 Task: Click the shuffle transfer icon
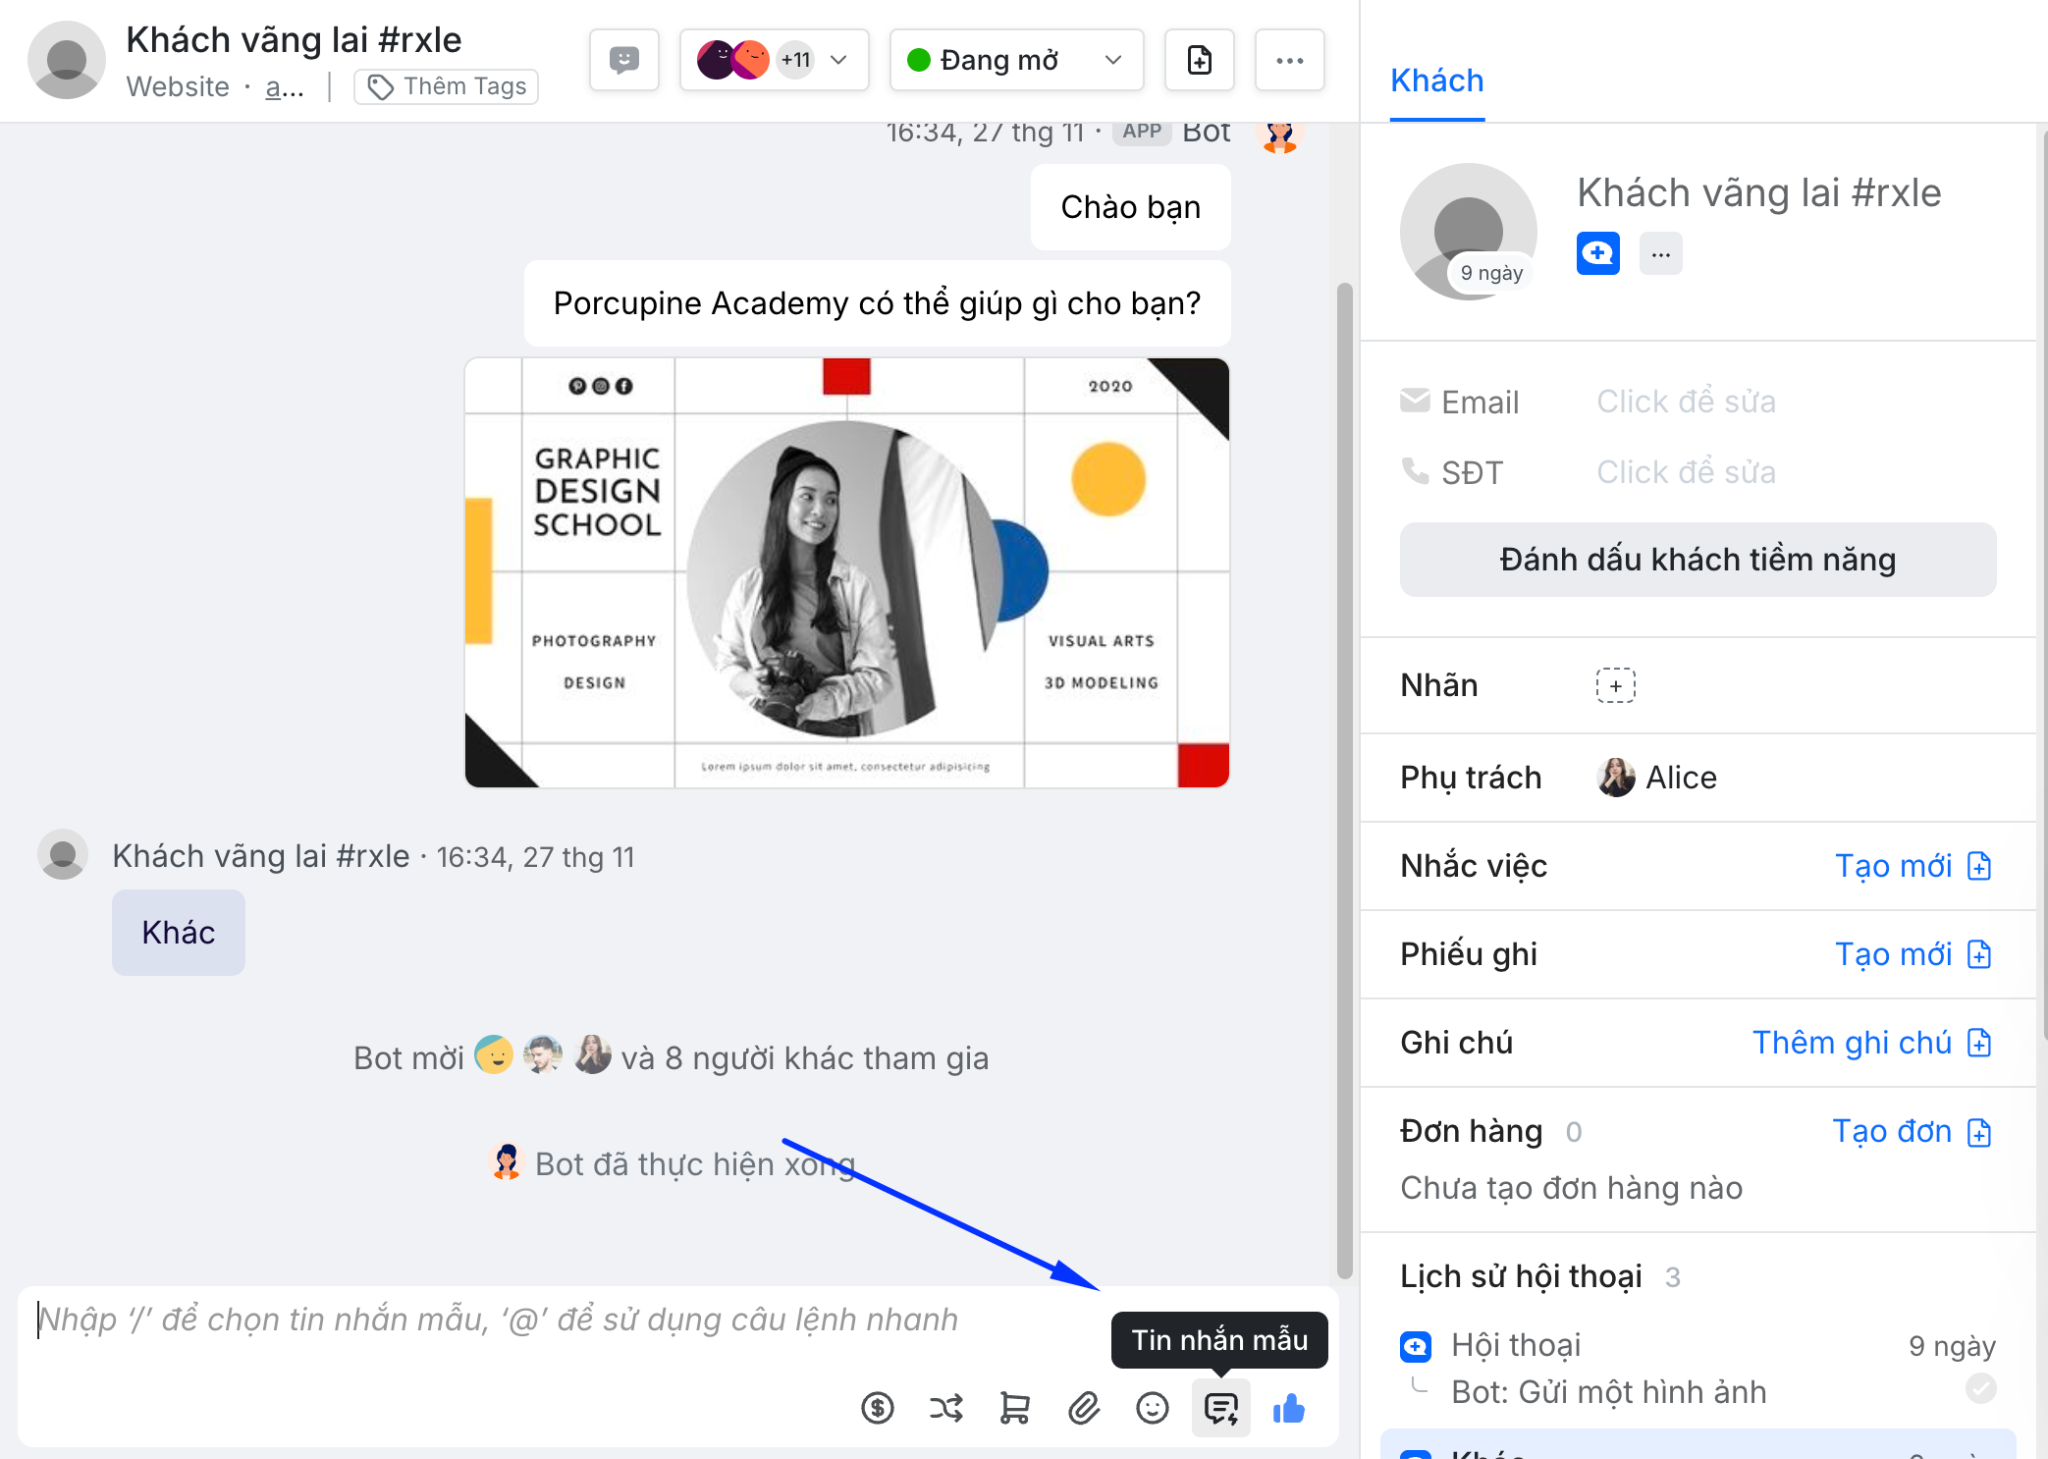point(946,1409)
